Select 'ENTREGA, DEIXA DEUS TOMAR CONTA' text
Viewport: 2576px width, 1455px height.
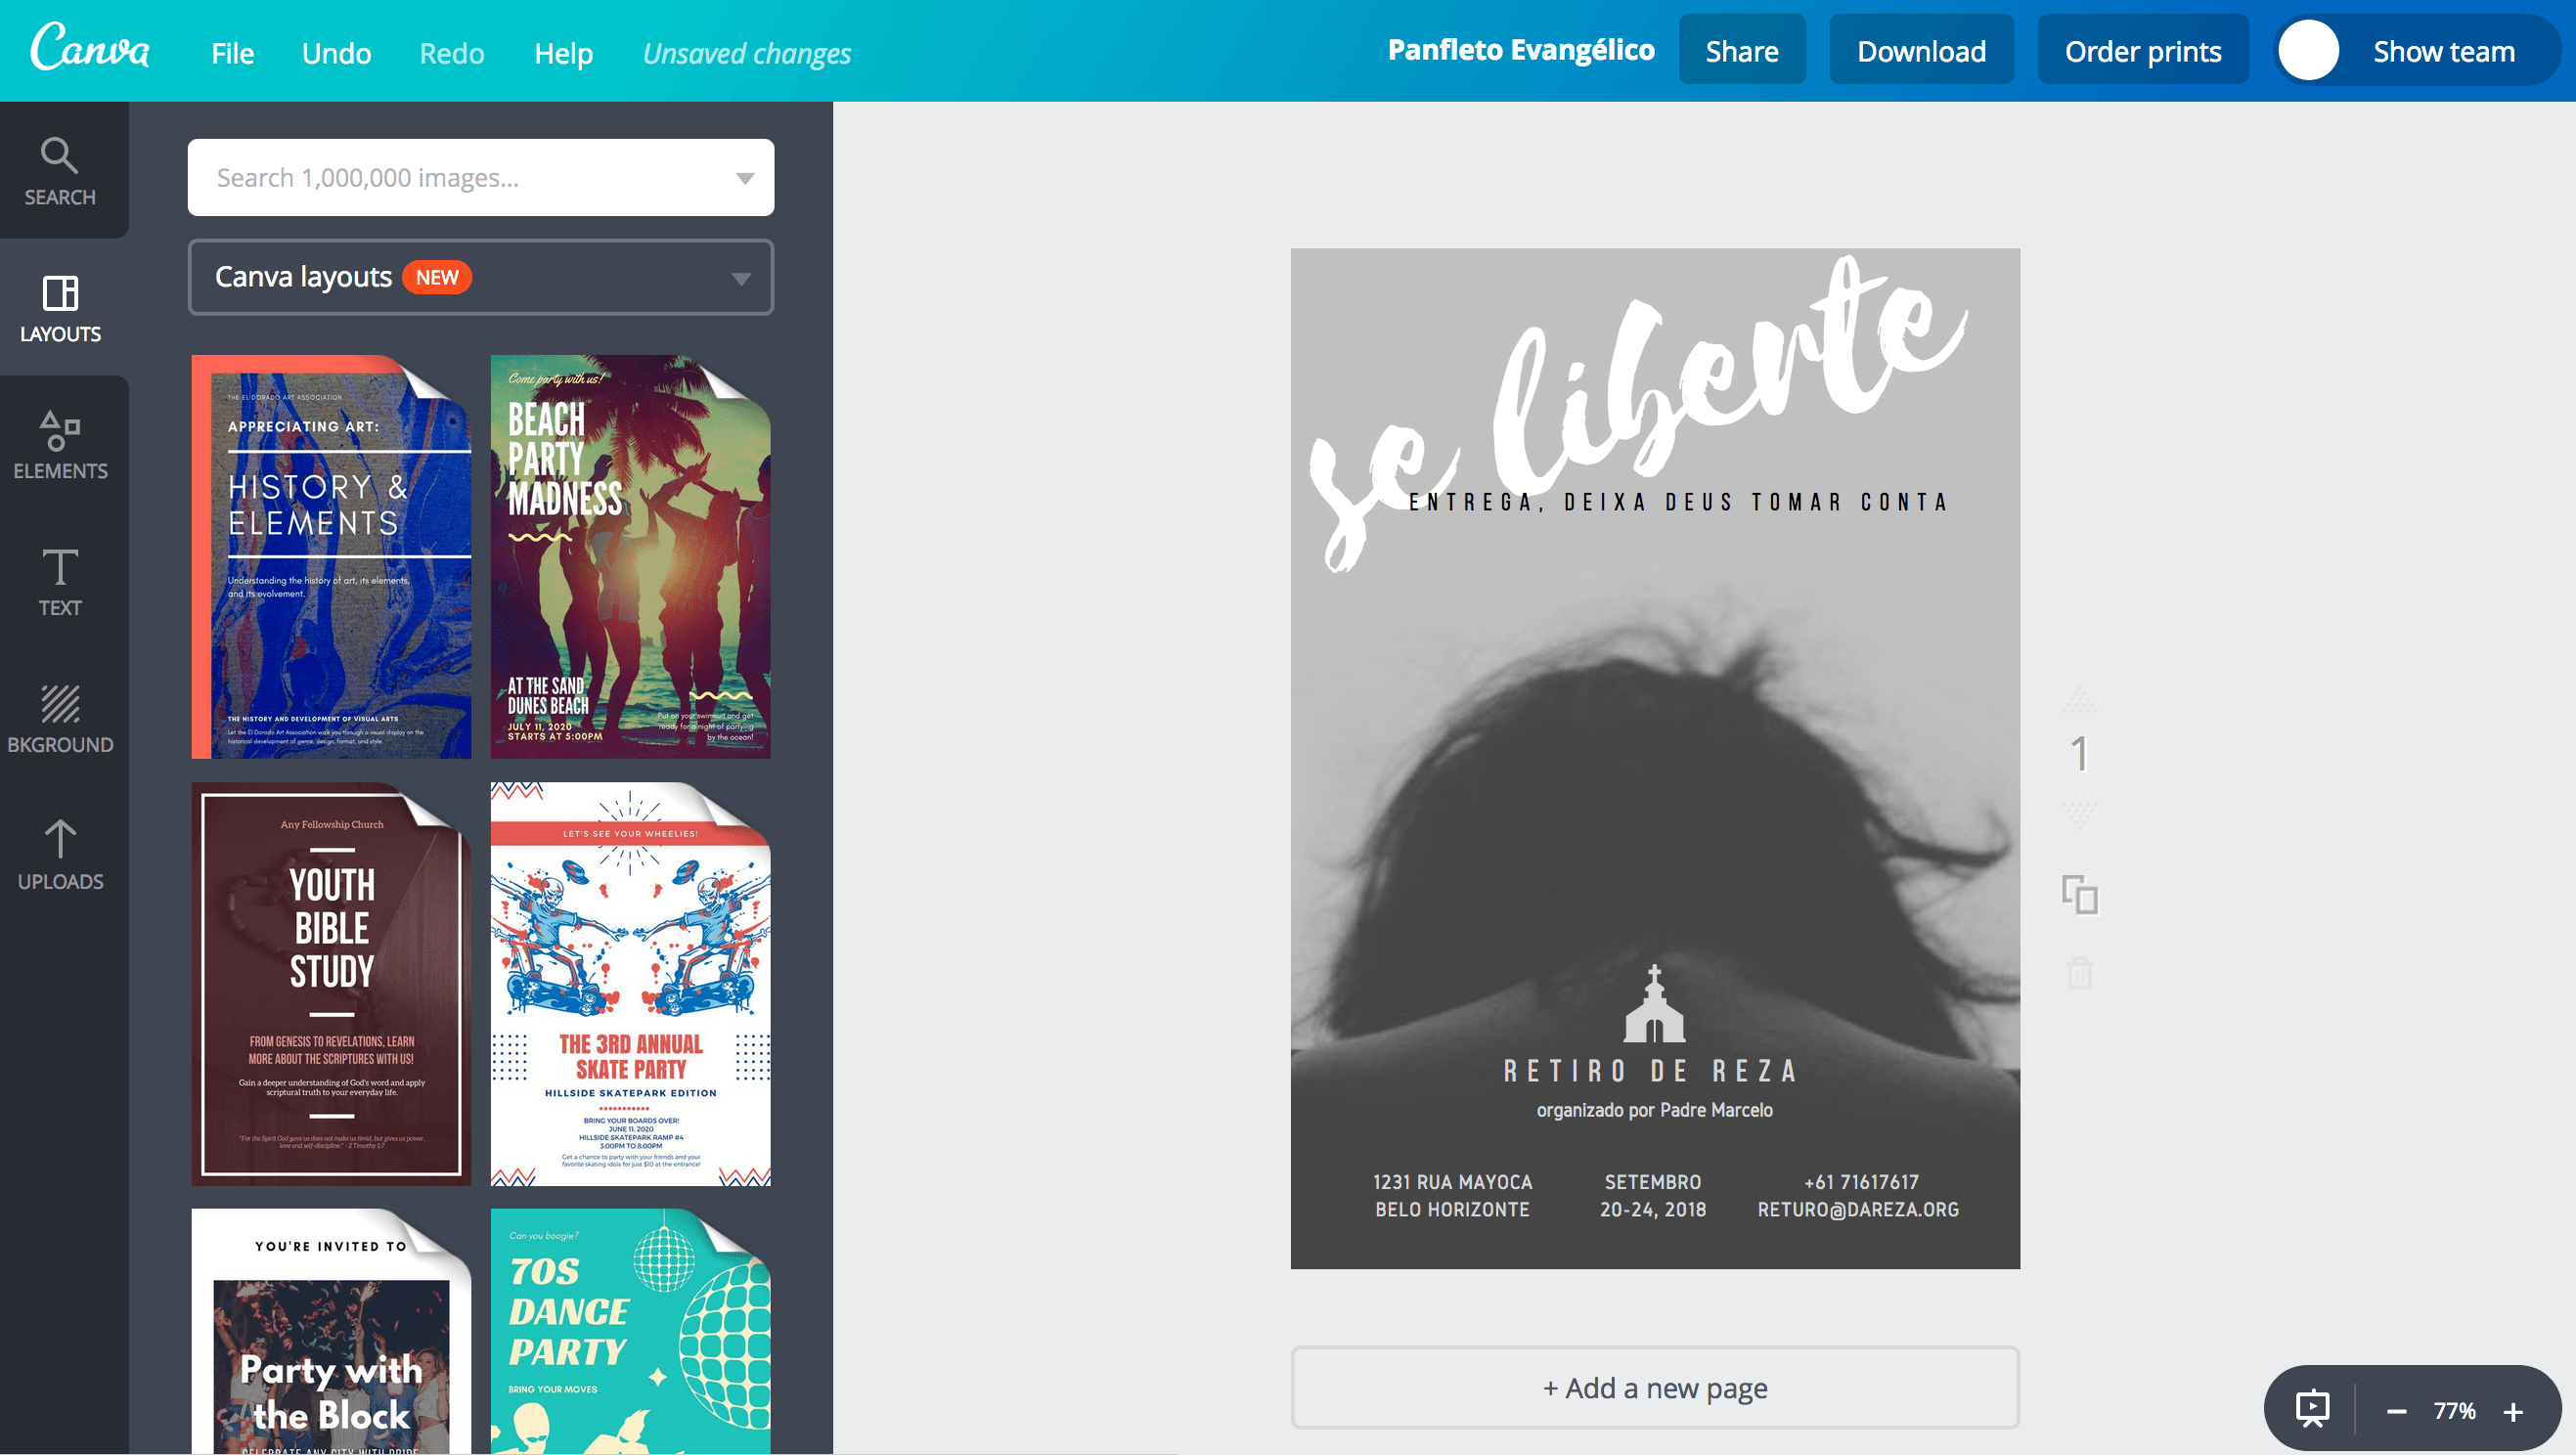point(1678,502)
